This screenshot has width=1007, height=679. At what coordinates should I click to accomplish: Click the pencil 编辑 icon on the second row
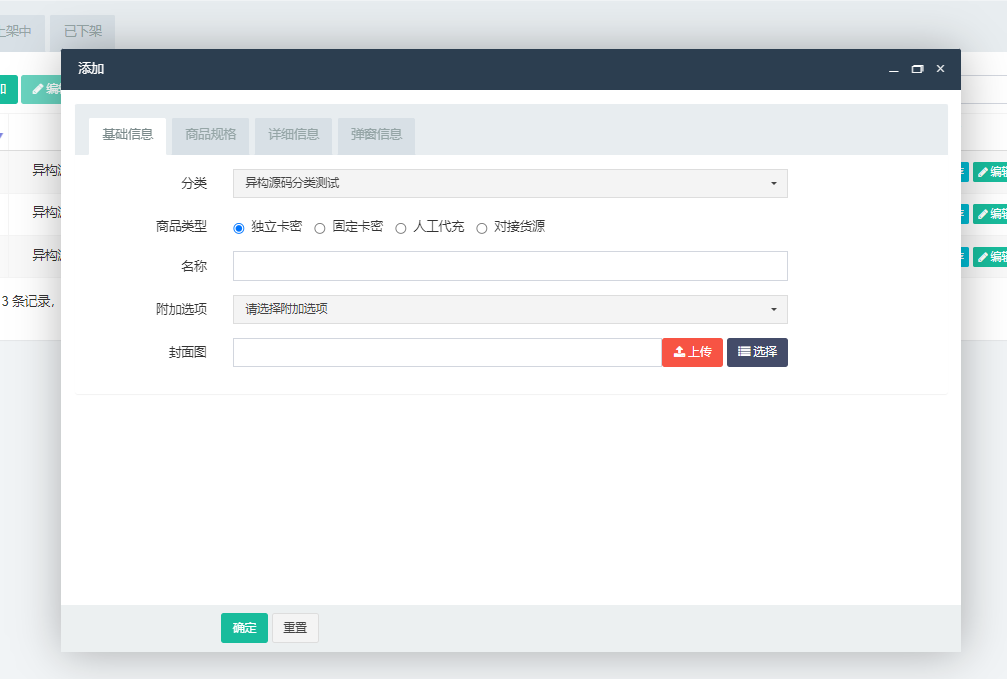tap(983, 214)
